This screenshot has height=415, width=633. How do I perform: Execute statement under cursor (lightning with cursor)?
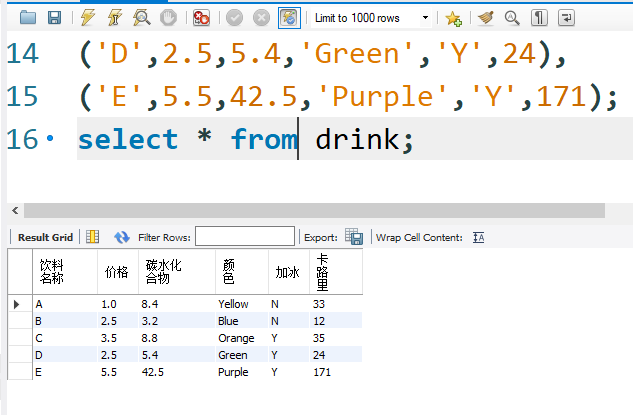click(x=116, y=18)
